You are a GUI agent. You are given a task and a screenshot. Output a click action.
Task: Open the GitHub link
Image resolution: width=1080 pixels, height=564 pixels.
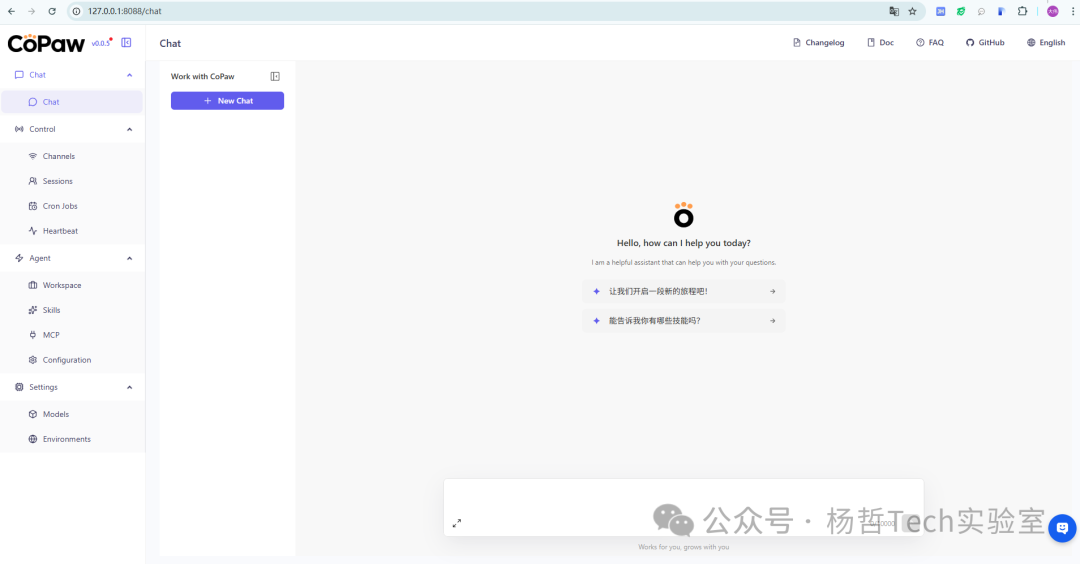(x=985, y=43)
